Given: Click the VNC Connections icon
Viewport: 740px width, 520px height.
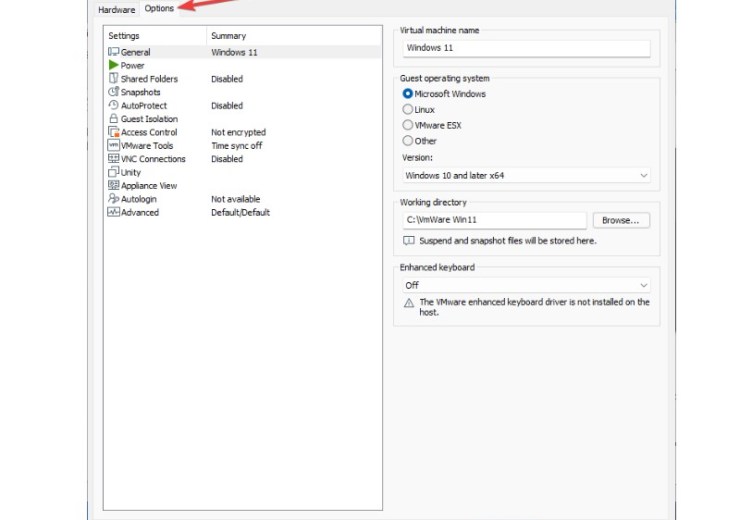Looking at the screenshot, I should [113, 158].
